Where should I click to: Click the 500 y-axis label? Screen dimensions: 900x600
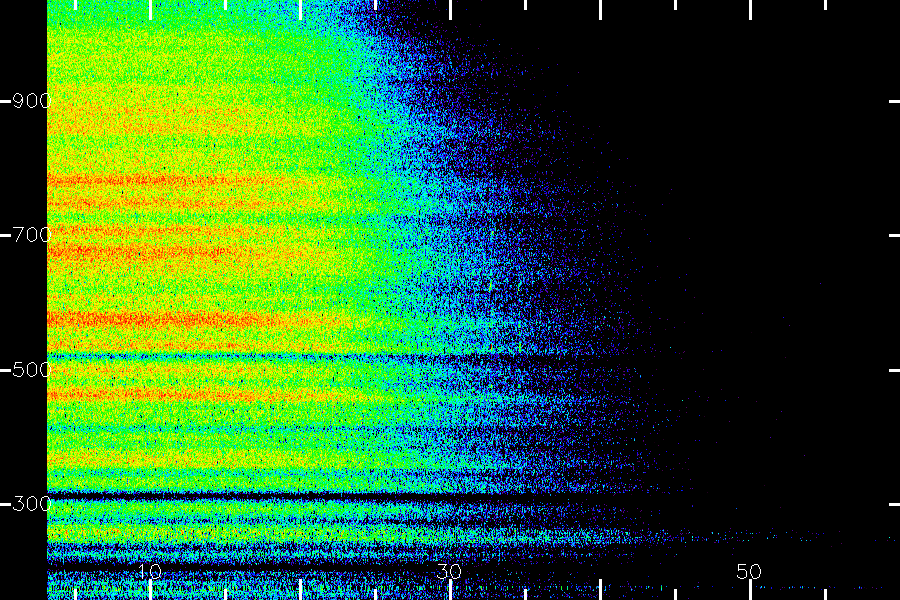pyautogui.click(x=32, y=370)
